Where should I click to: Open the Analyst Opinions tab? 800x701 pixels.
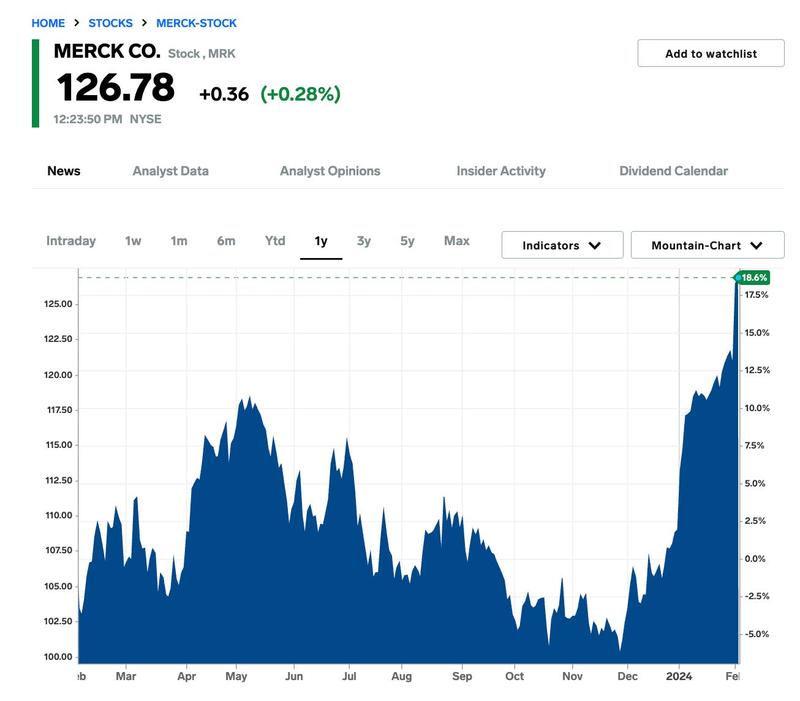(x=330, y=171)
